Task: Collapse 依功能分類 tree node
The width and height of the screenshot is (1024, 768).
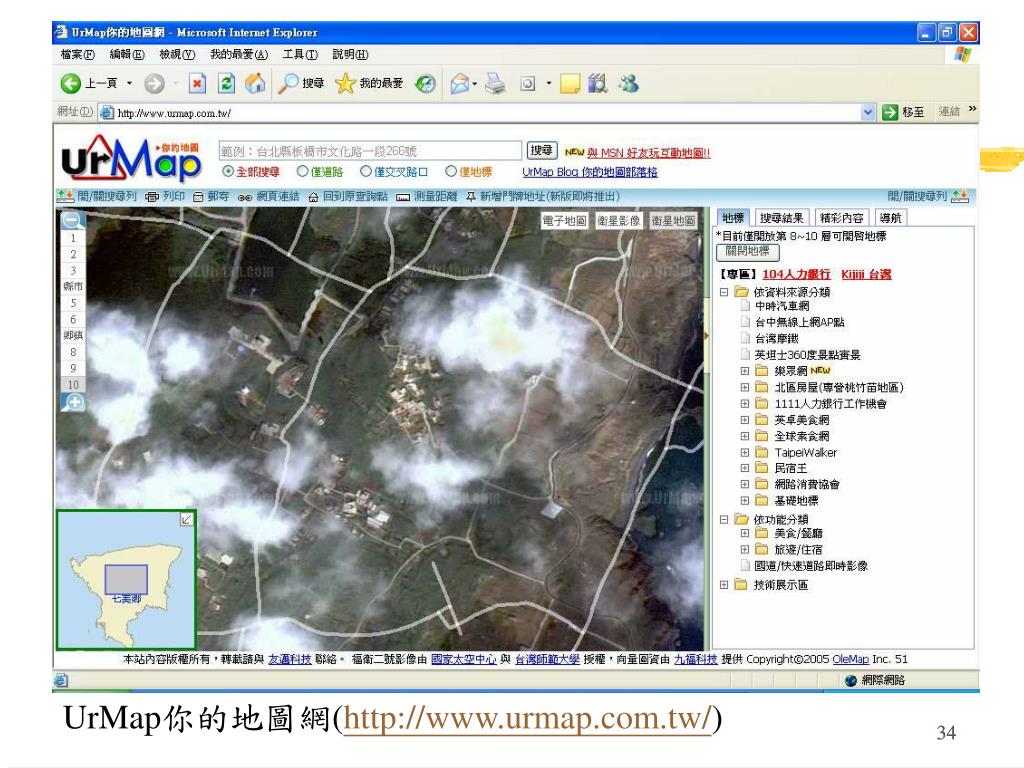Action: point(724,519)
